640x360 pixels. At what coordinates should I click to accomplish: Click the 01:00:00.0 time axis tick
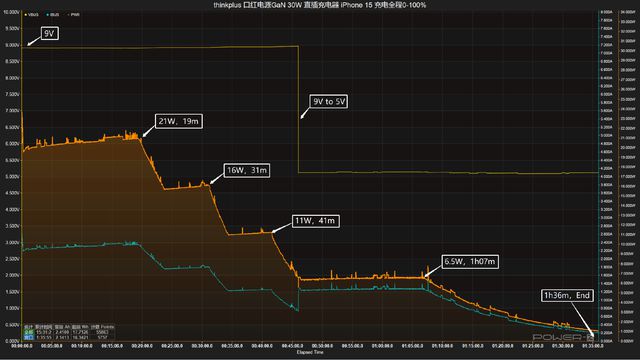[x=382, y=346]
